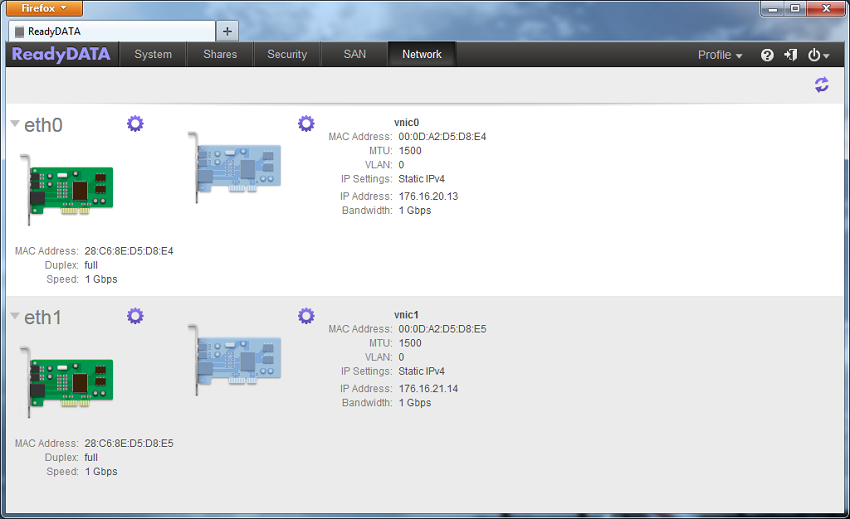This screenshot has width=850, height=519.
Task: Select the Network tab
Action: point(422,54)
